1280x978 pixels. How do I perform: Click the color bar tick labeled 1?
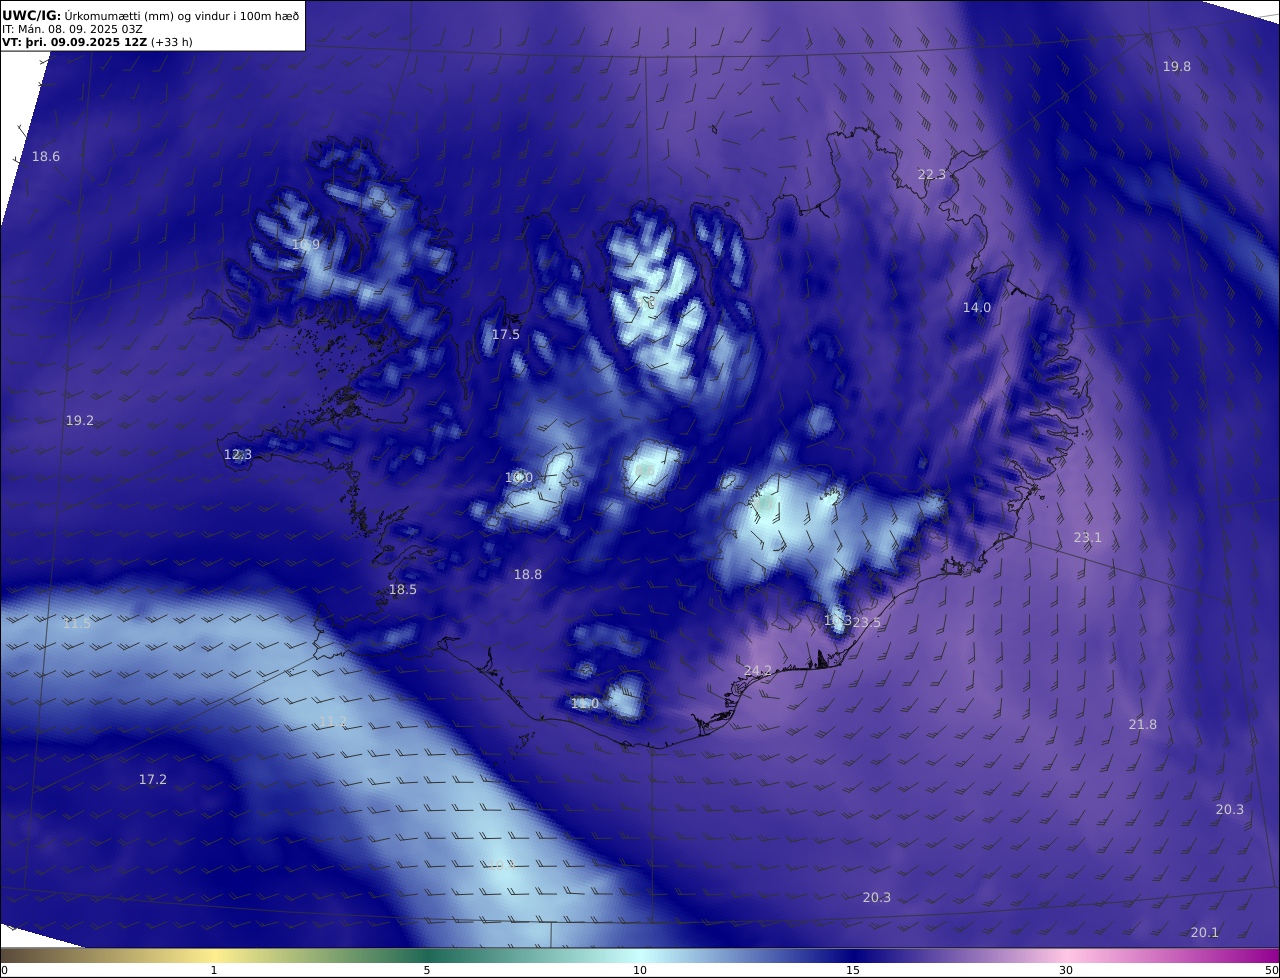[x=214, y=970]
